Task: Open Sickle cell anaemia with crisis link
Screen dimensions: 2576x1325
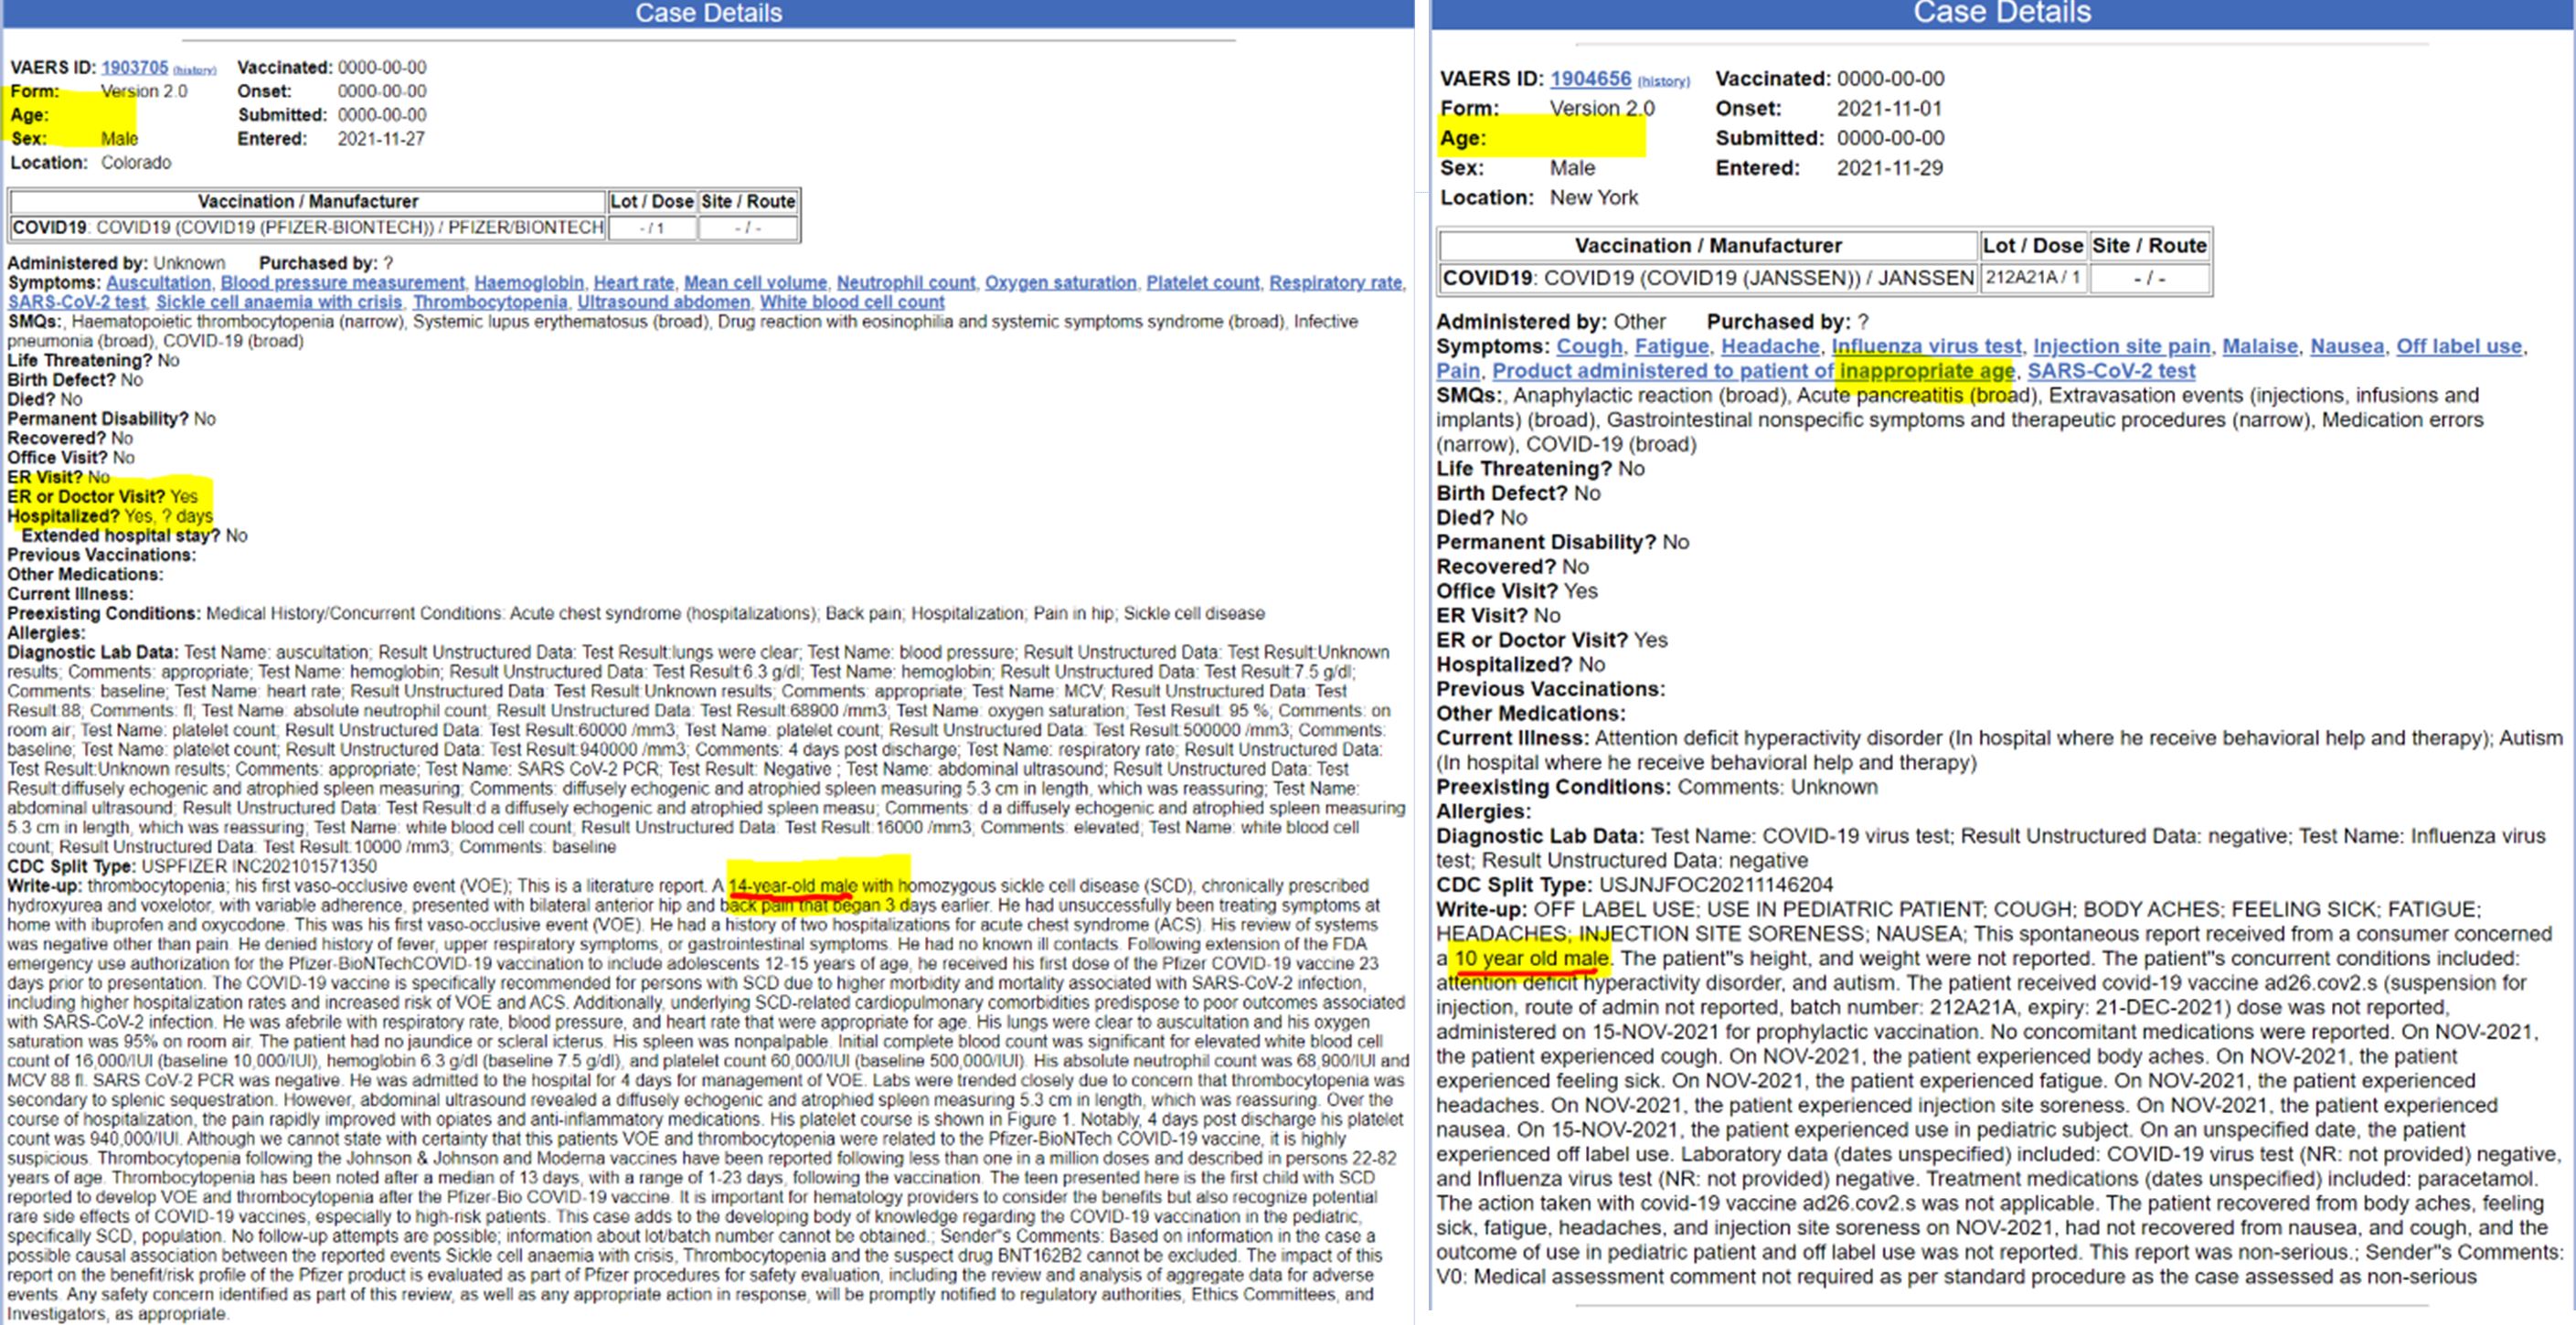Action: 279,302
